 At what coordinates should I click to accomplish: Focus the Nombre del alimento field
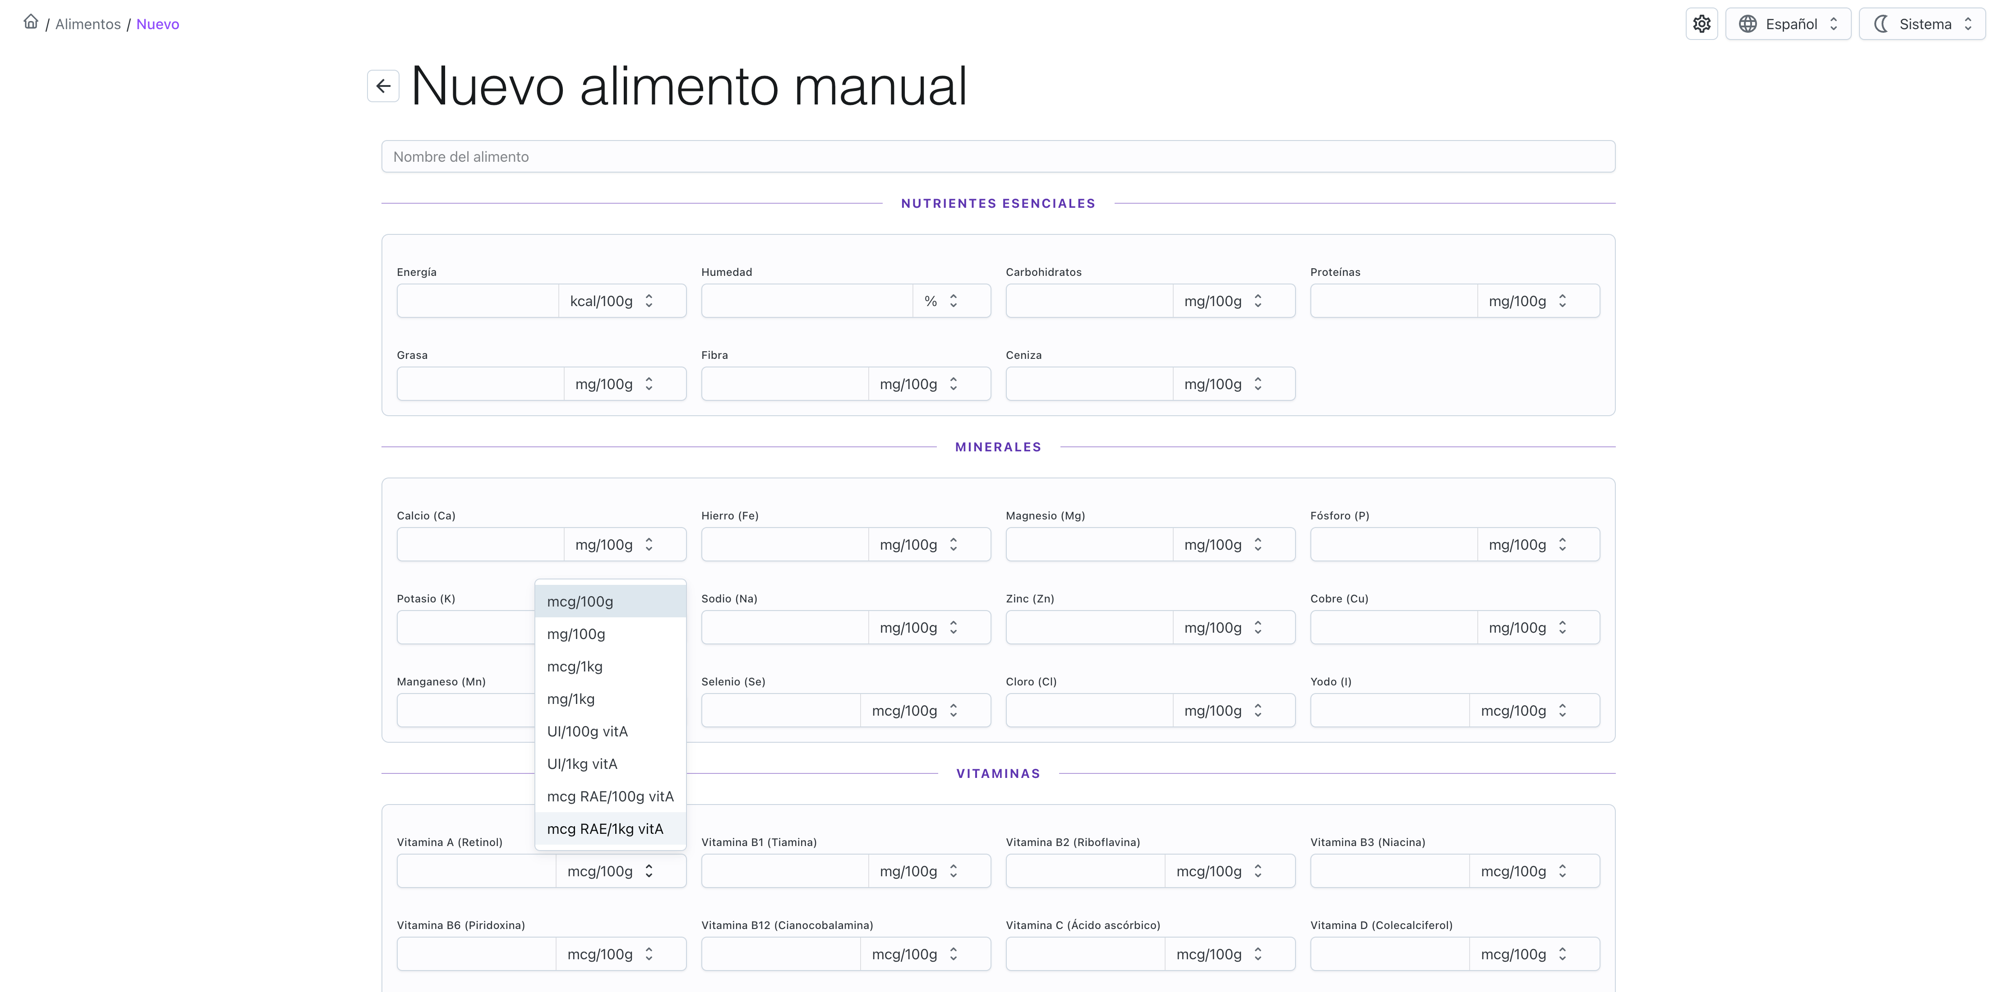(x=998, y=156)
